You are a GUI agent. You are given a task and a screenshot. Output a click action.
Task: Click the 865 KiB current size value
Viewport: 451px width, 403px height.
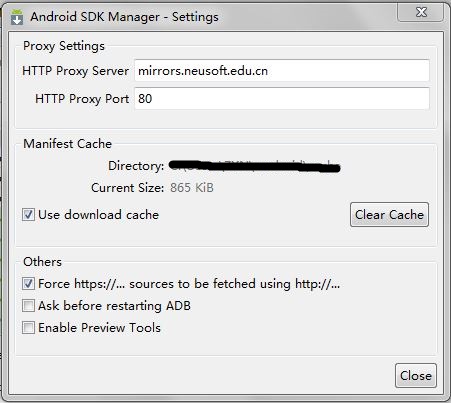pyautogui.click(x=192, y=187)
